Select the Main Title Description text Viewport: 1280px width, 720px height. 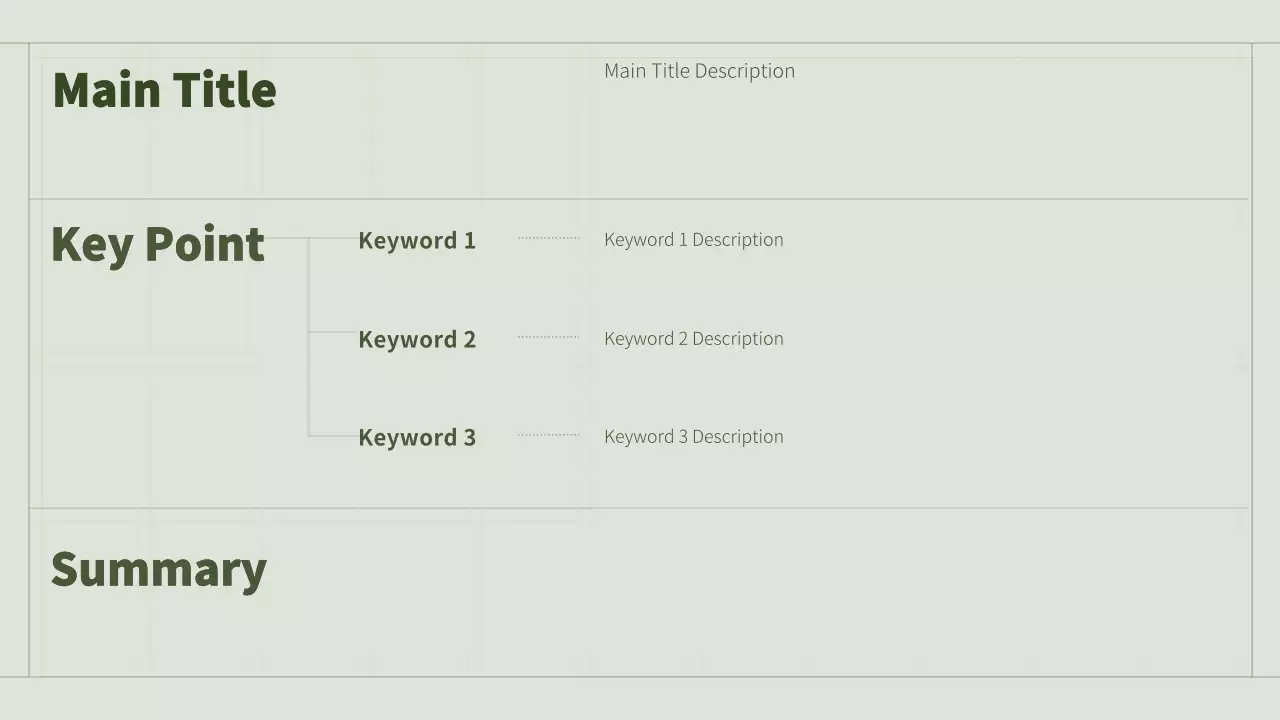[699, 71]
